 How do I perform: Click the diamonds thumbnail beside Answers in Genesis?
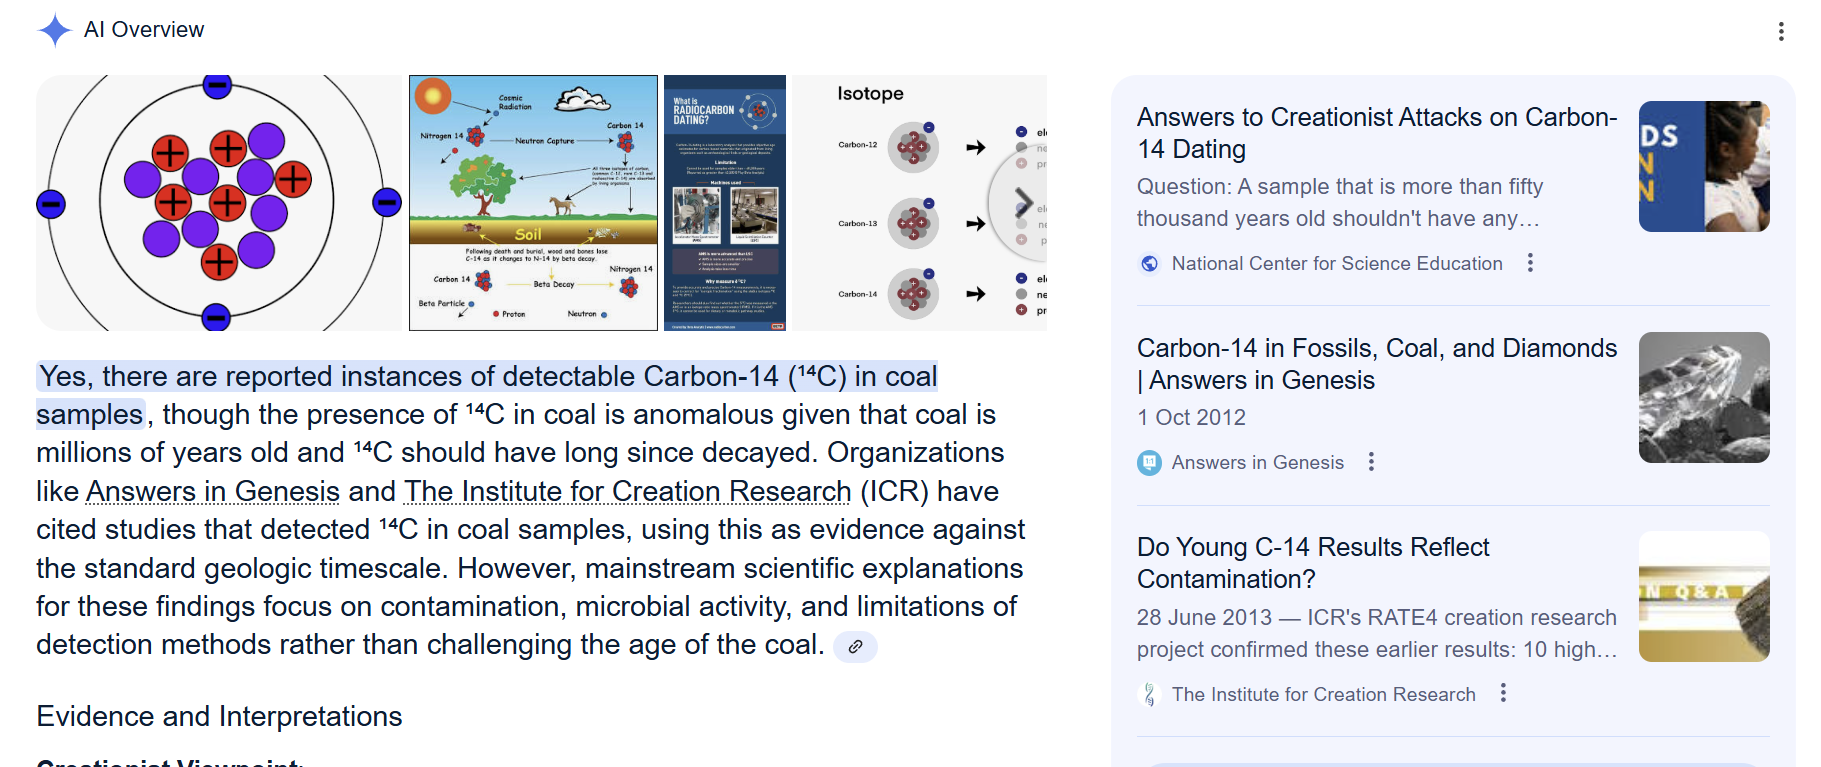[x=1703, y=398]
